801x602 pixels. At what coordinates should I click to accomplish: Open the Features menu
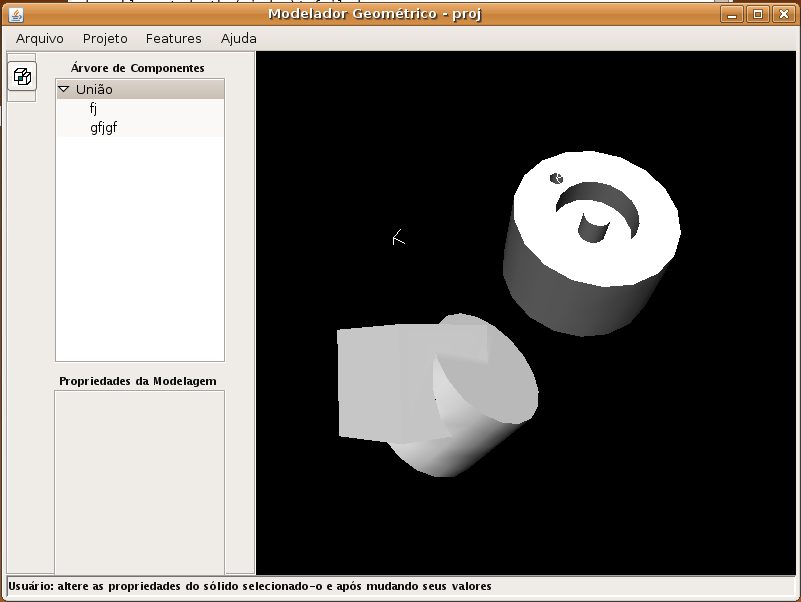(173, 38)
